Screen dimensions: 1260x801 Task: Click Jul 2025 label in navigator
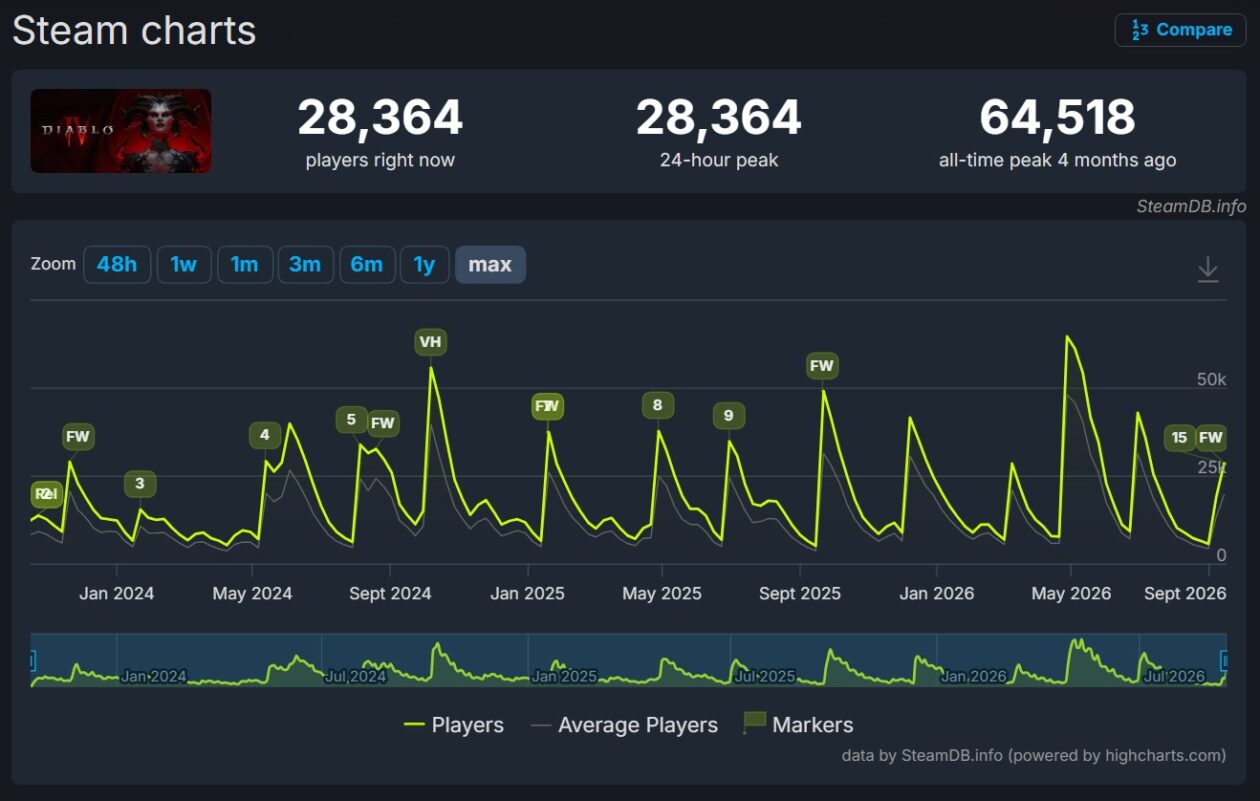point(765,677)
